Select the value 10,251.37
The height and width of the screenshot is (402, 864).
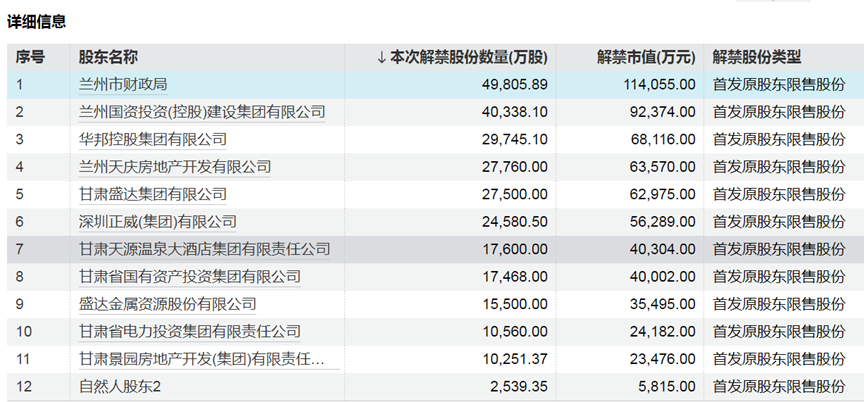514,359
